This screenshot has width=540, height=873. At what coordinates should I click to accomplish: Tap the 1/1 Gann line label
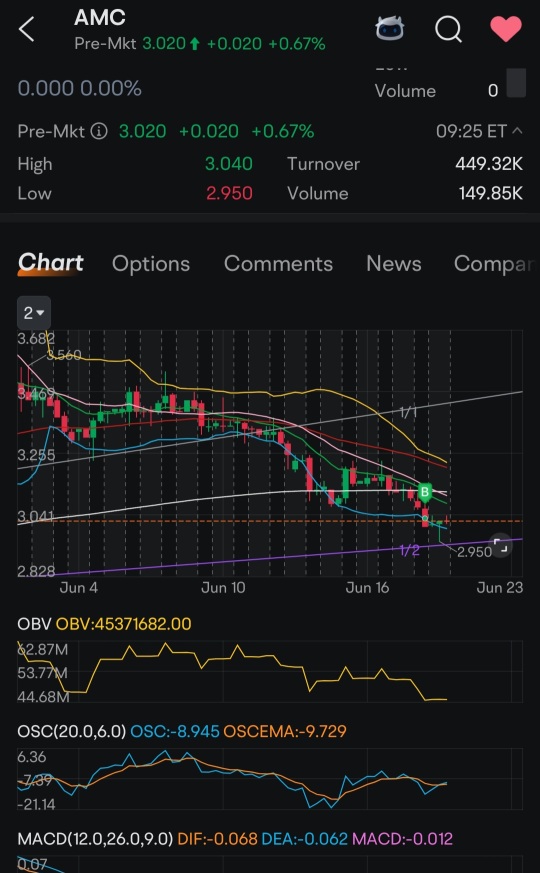408,413
